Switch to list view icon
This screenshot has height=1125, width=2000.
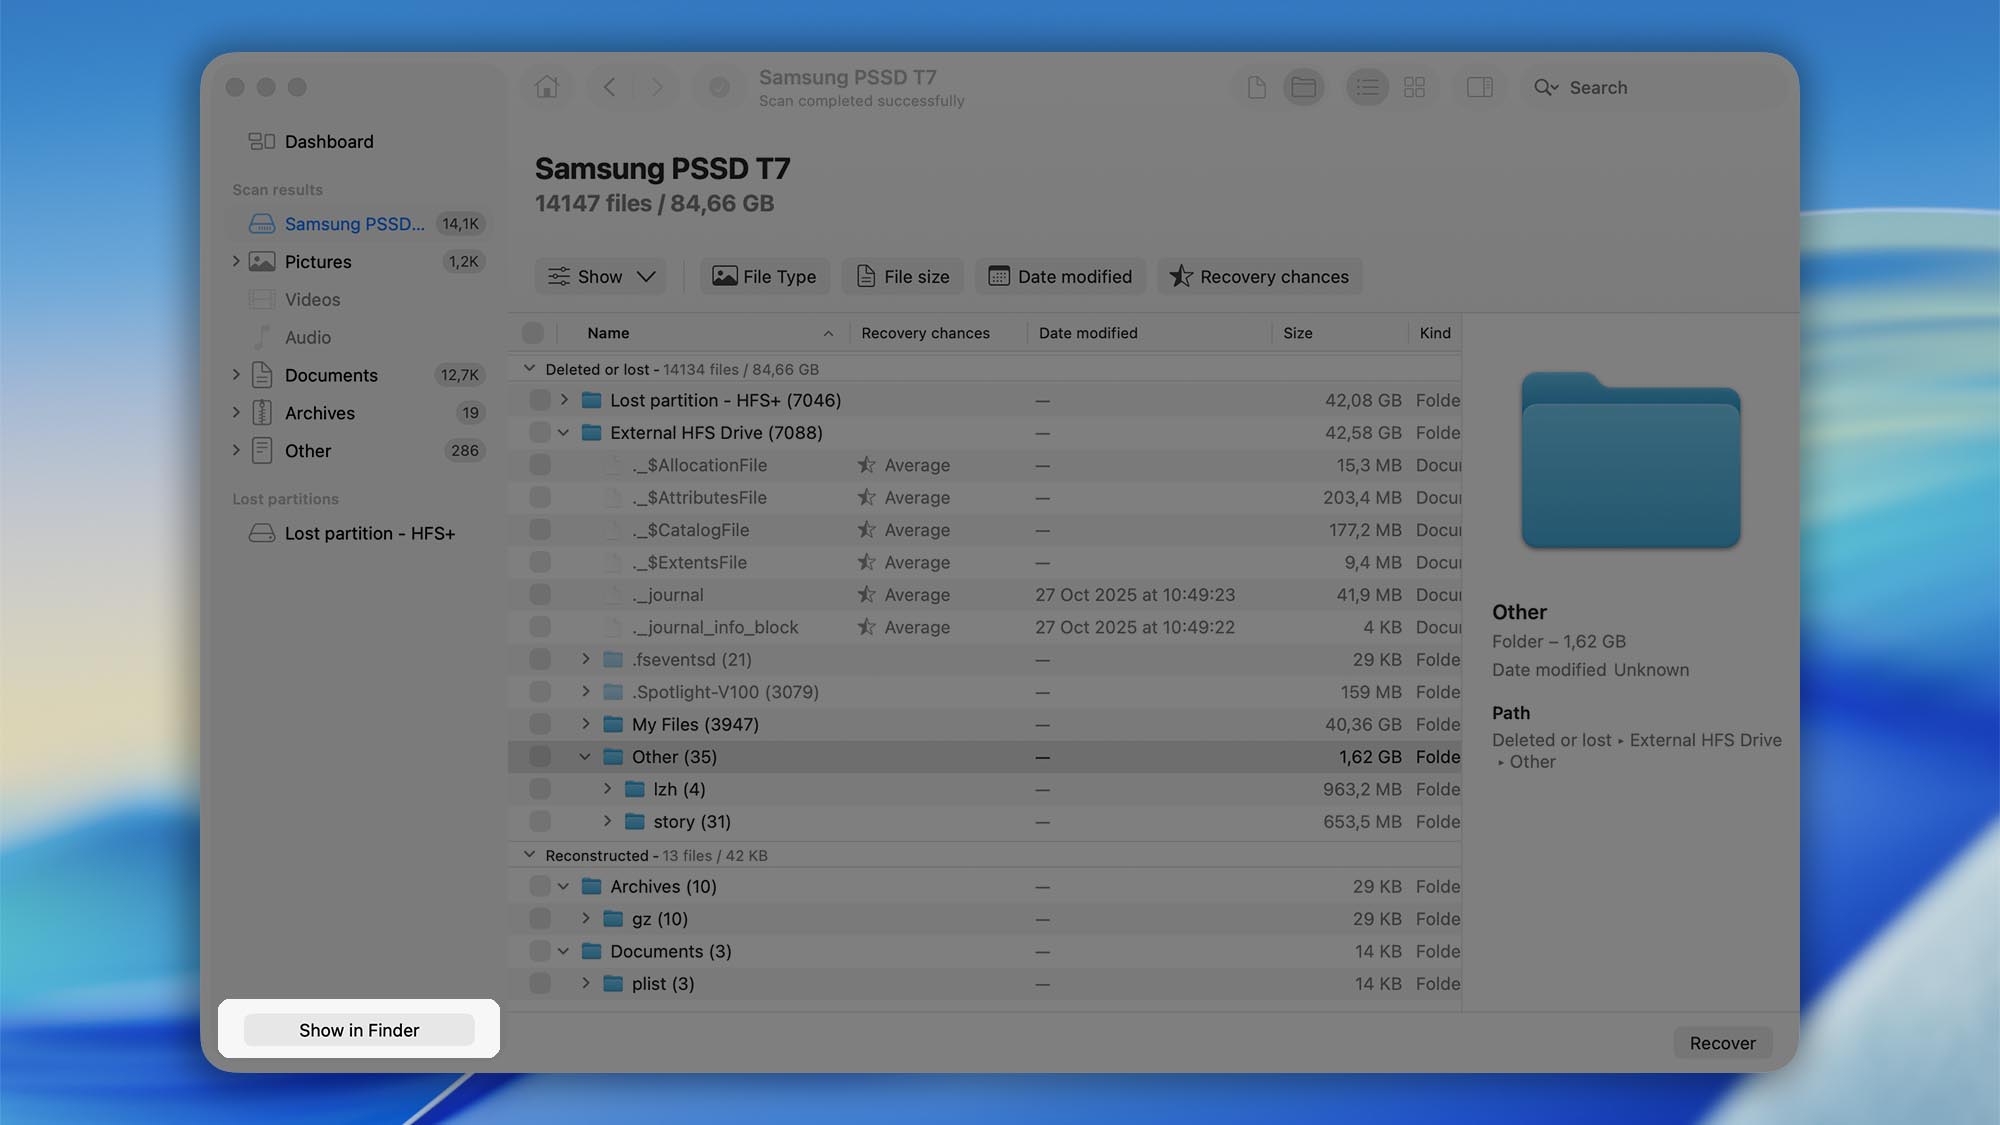(x=1367, y=87)
